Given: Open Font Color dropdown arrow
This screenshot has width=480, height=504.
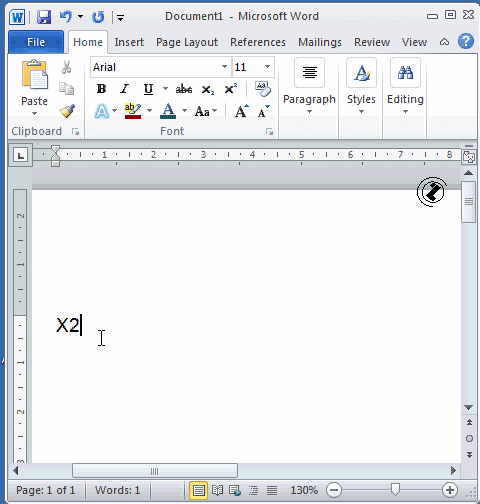Looking at the screenshot, I should pyautogui.click(x=184, y=111).
